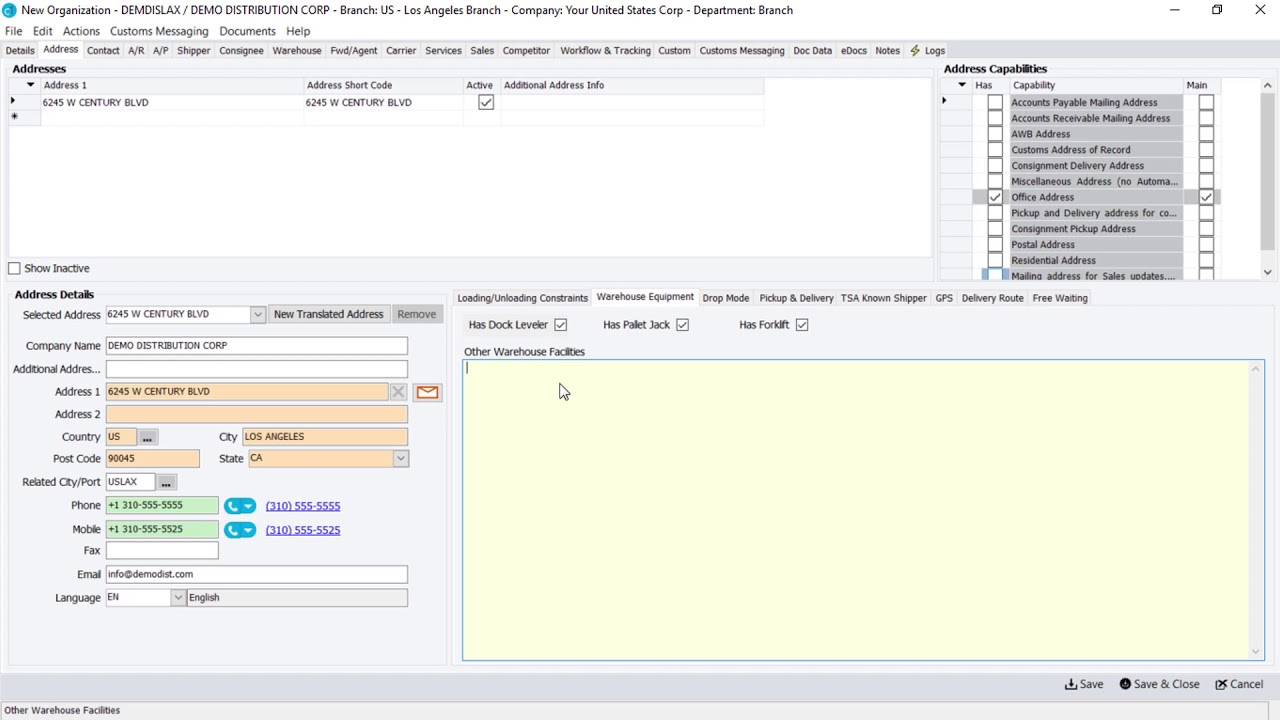This screenshot has width=1280, height=720.
Task: Click the envelope icon beside Address 1
Action: [427, 392]
